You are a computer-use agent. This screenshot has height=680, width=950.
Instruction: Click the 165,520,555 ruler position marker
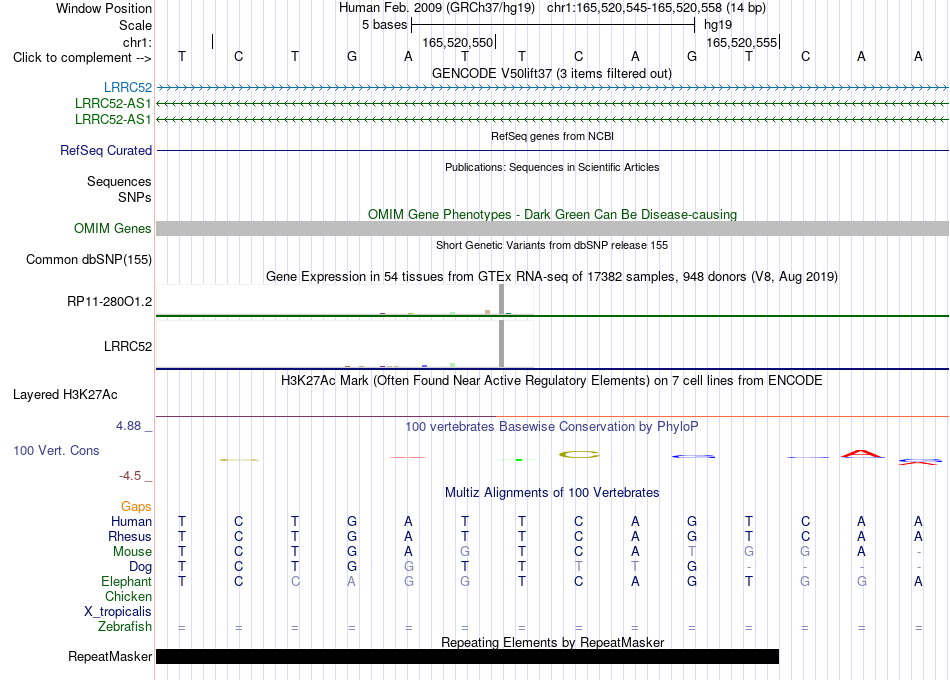[x=742, y=42]
